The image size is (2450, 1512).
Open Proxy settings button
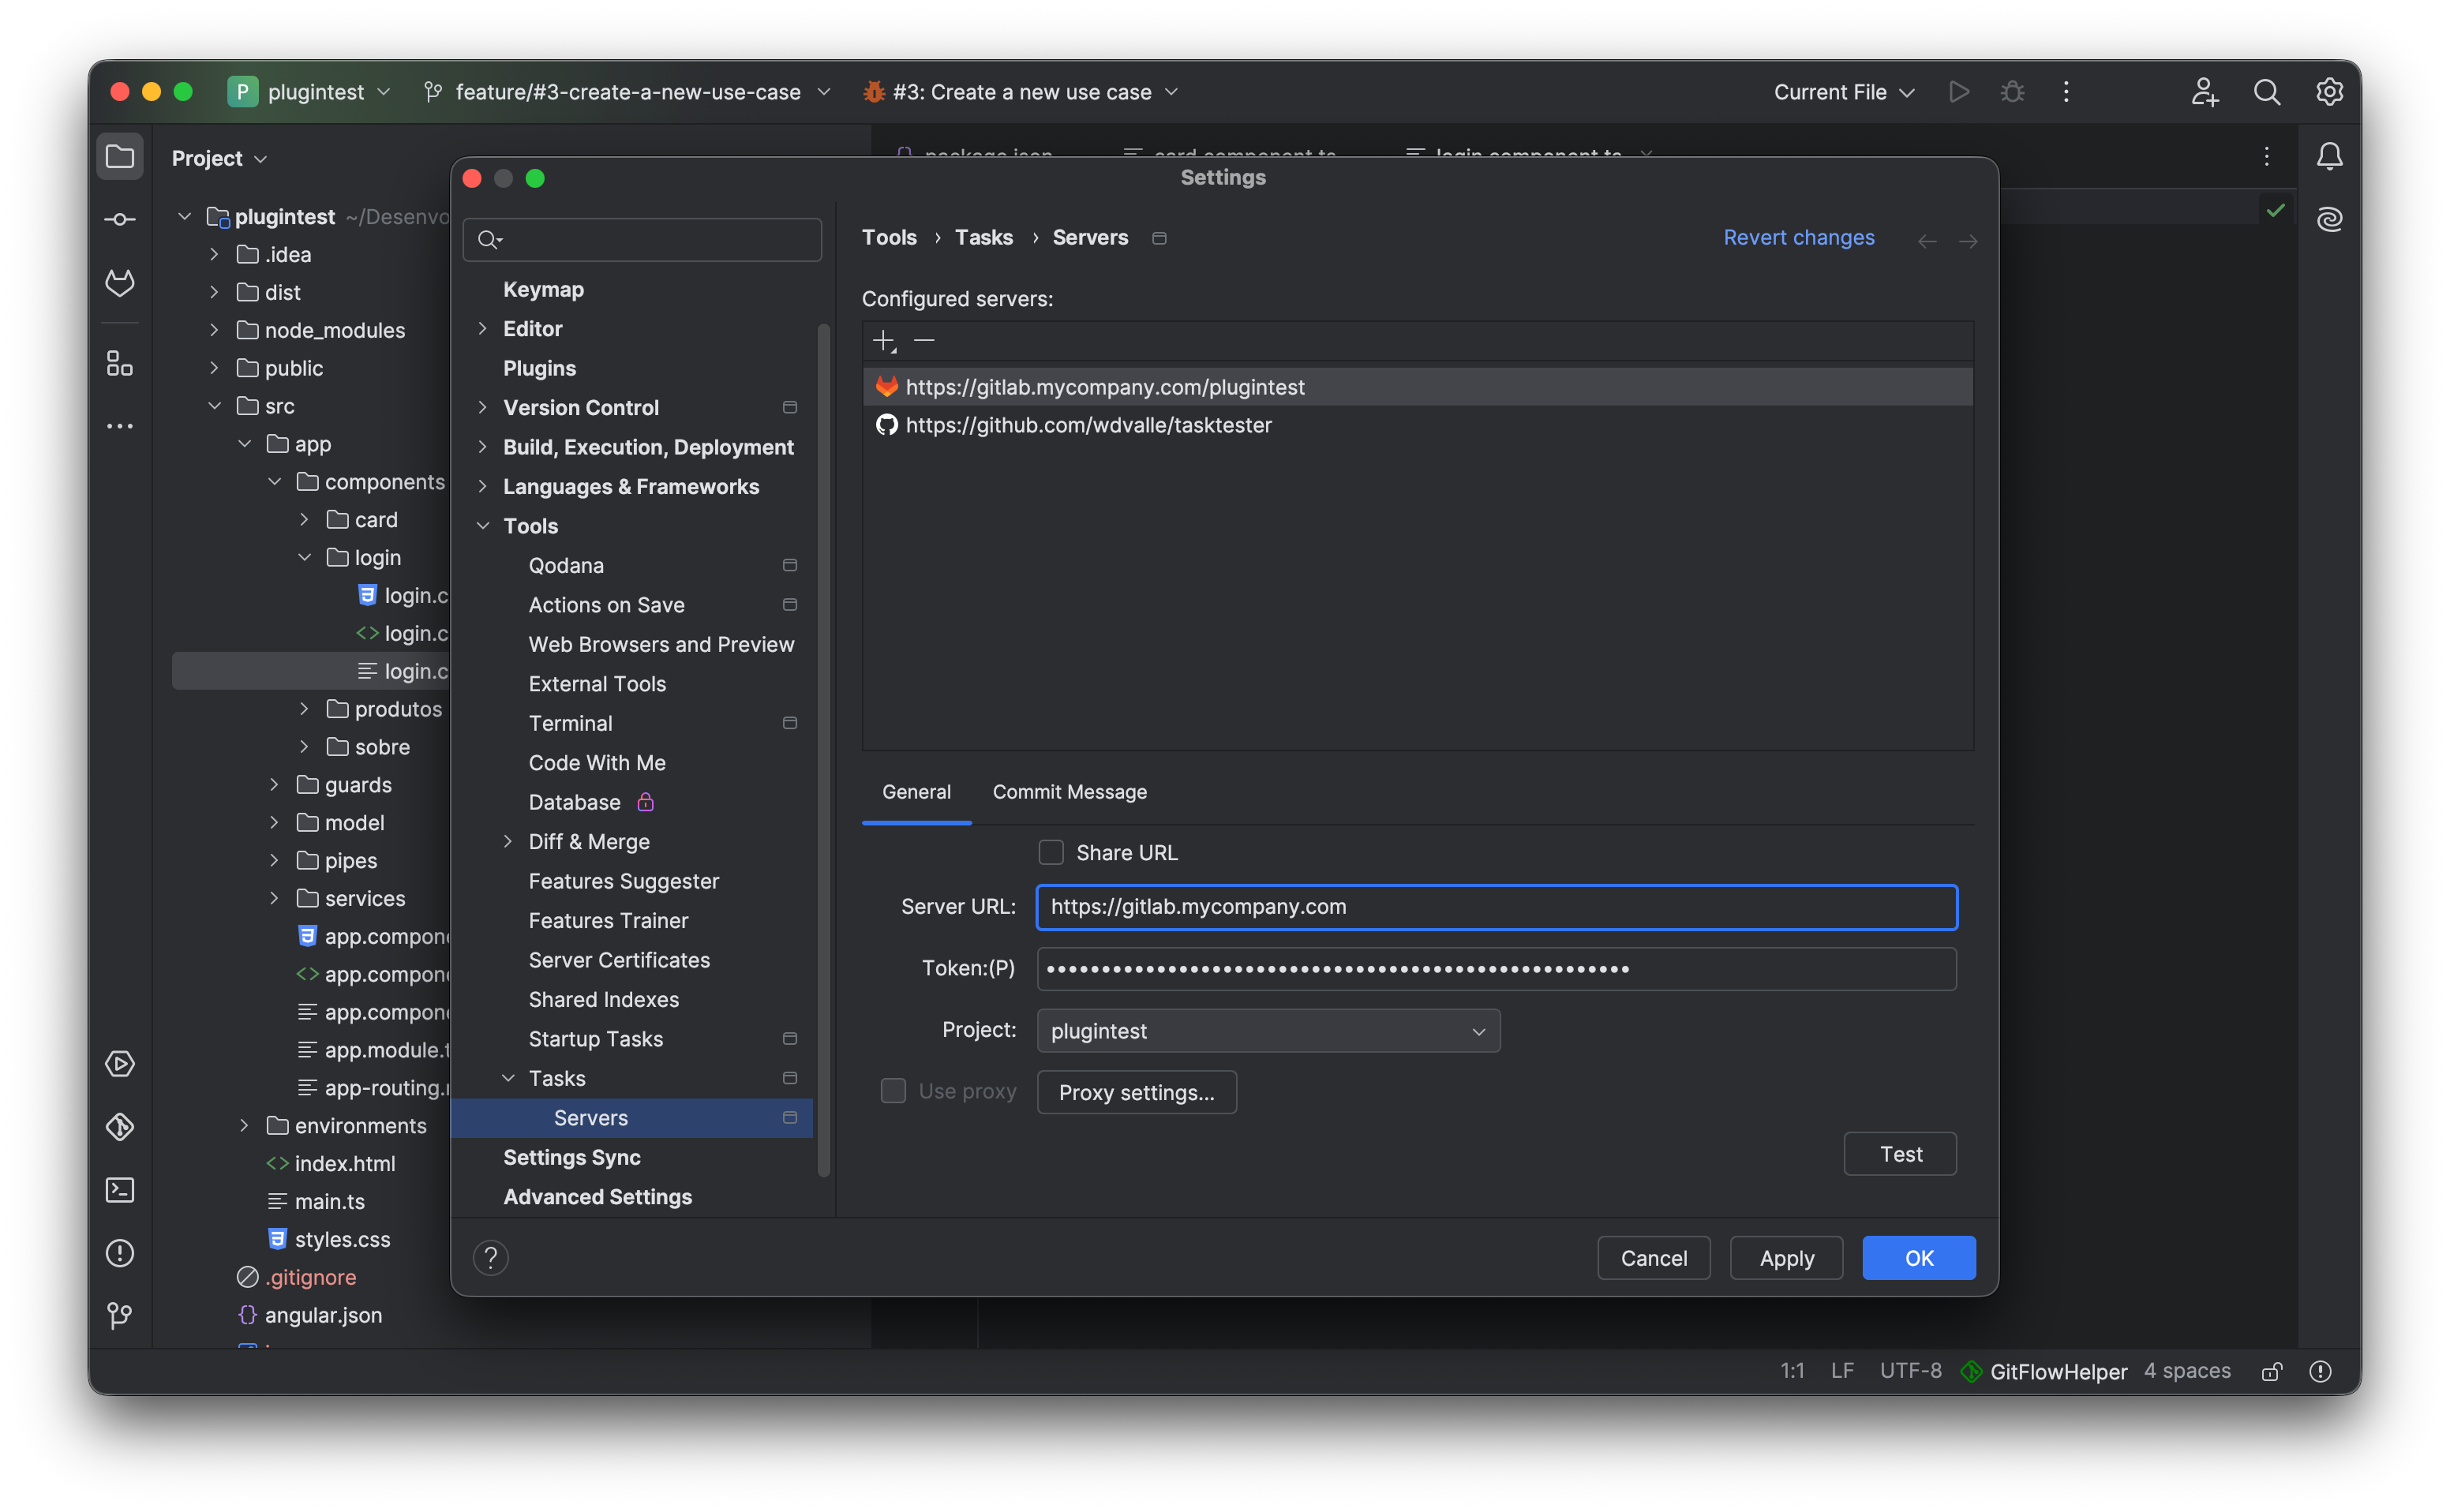(x=1136, y=1092)
